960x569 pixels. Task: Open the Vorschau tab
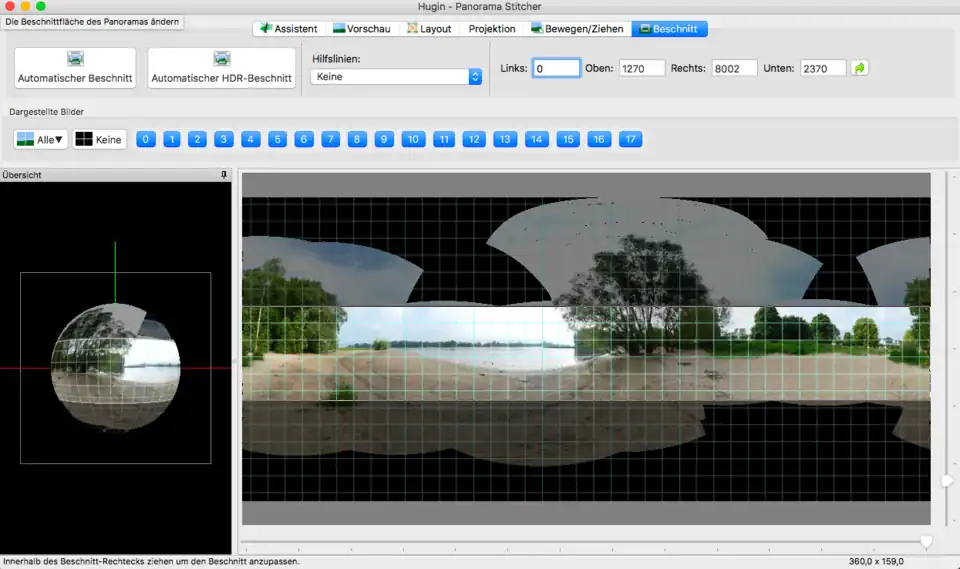pyautogui.click(x=361, y=29)
